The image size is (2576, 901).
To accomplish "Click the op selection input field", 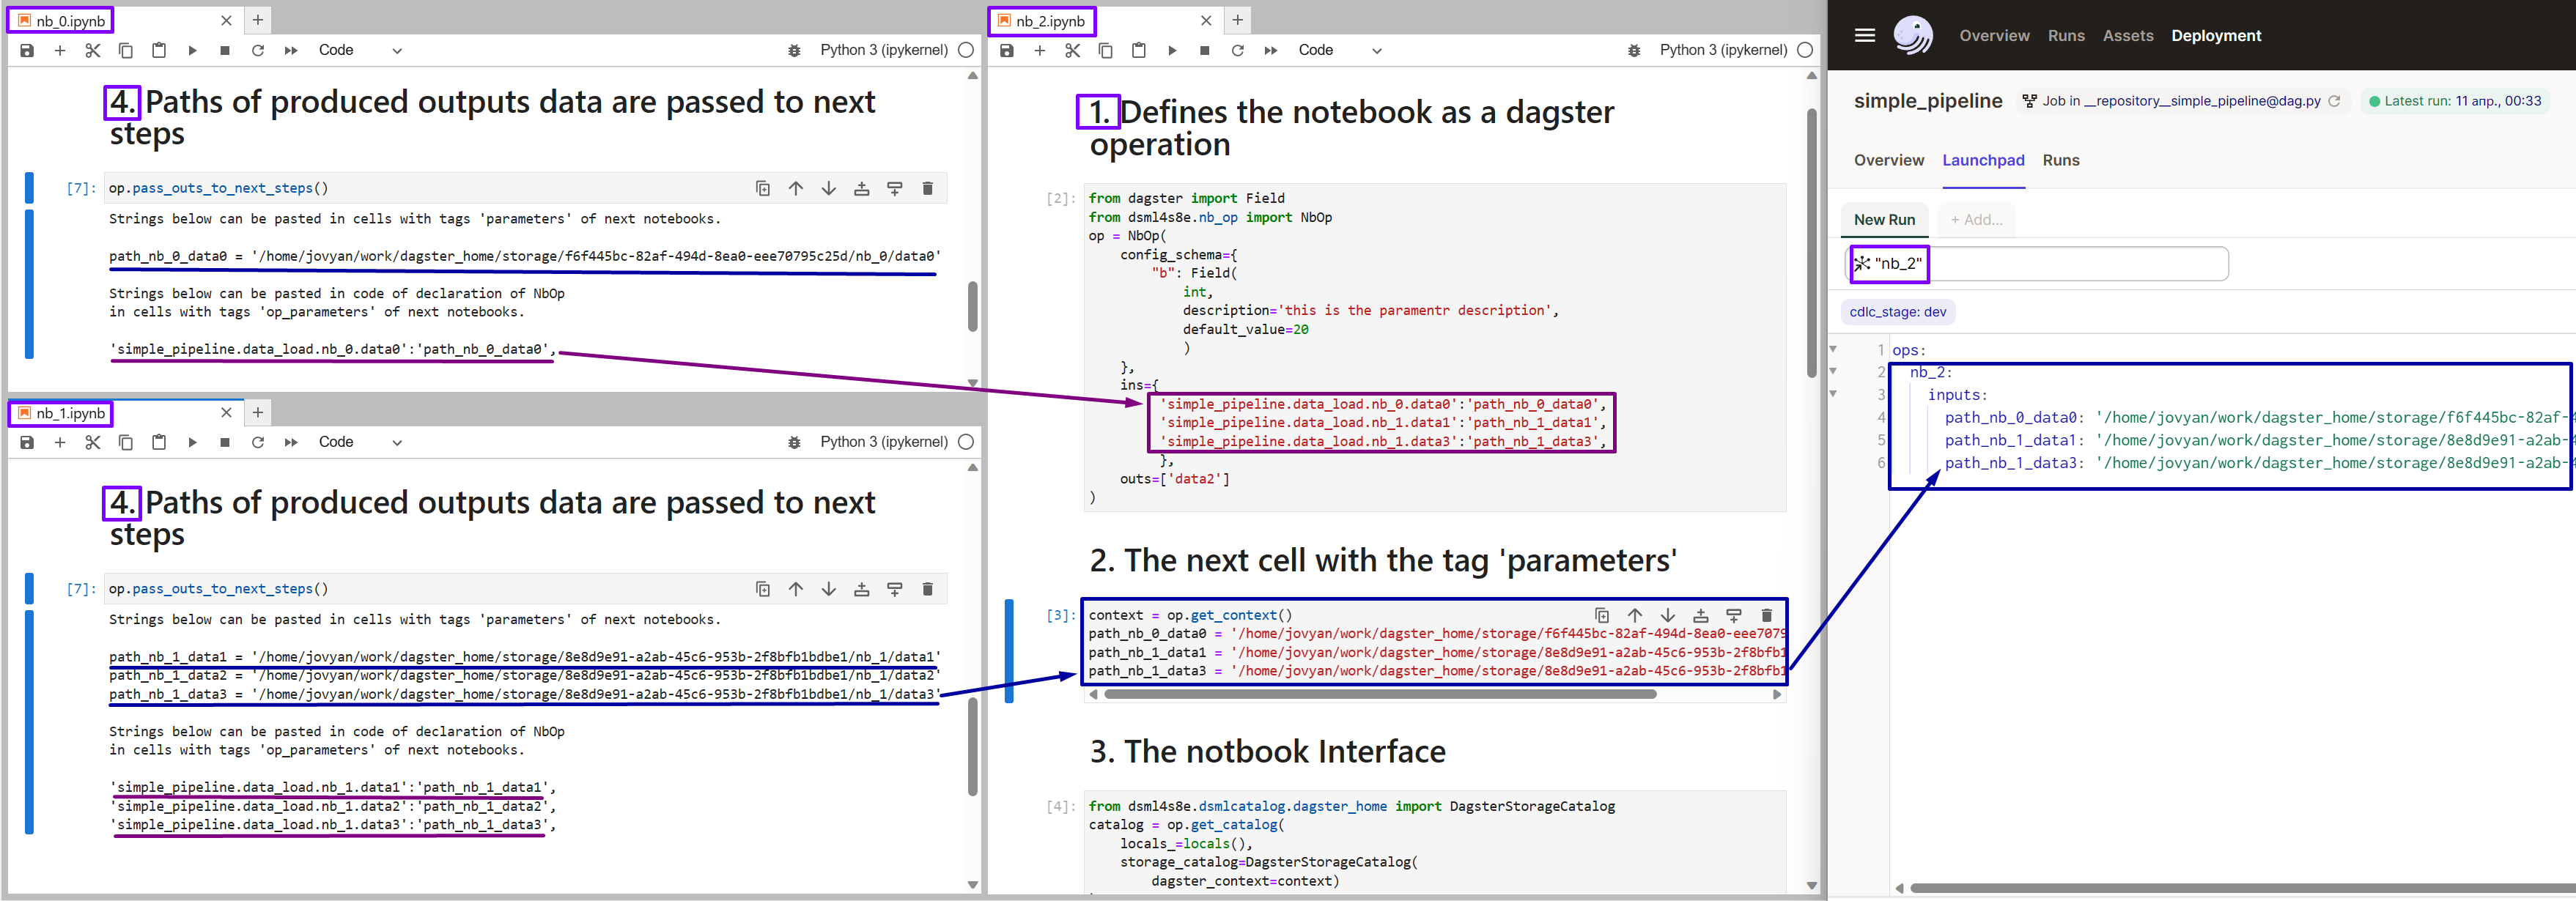I will point(2037,264).
